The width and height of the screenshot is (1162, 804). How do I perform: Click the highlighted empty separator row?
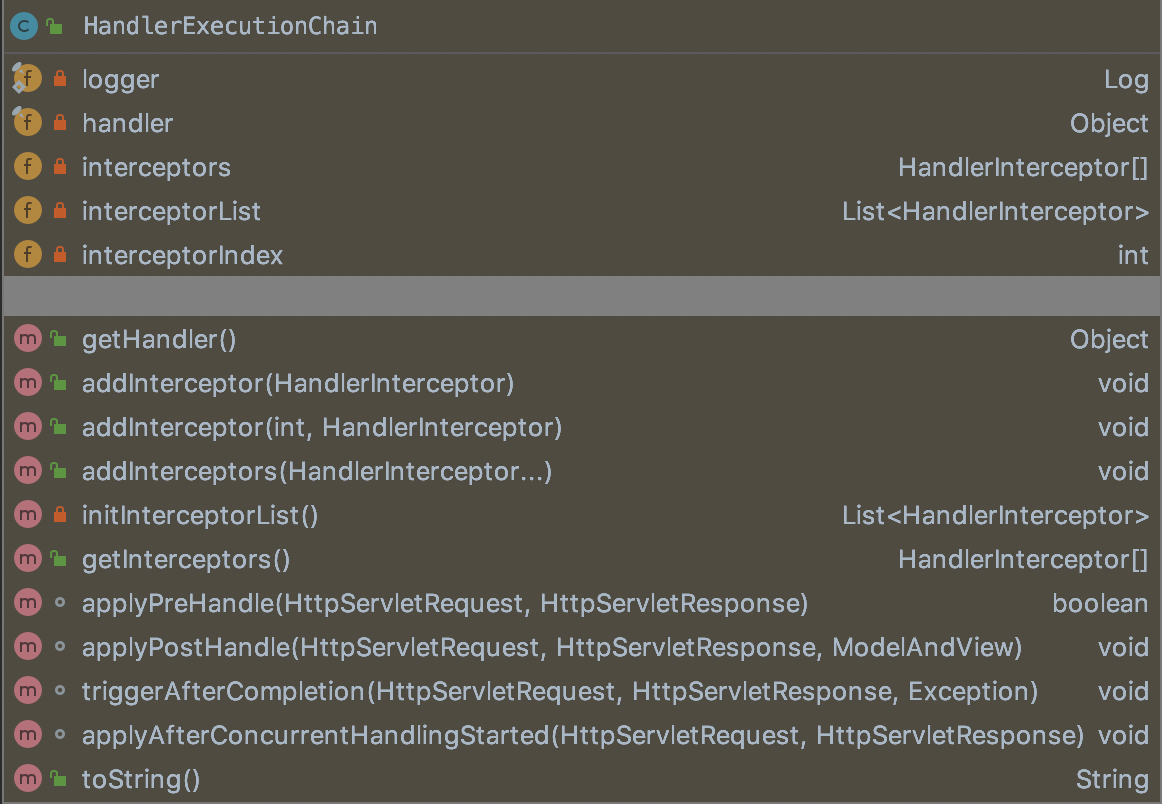point(580,296)
